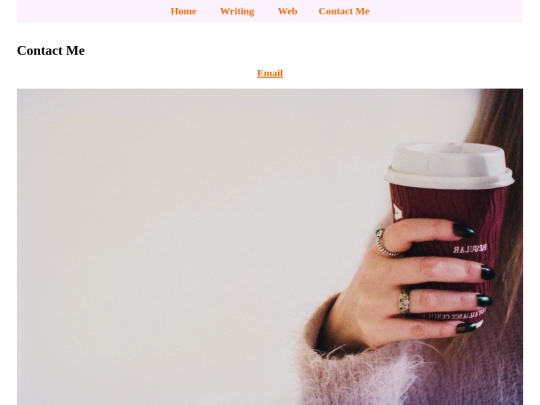Go to the Writing page
The width and height of the screenshot is (540, 405).
(x=237, y=11)
